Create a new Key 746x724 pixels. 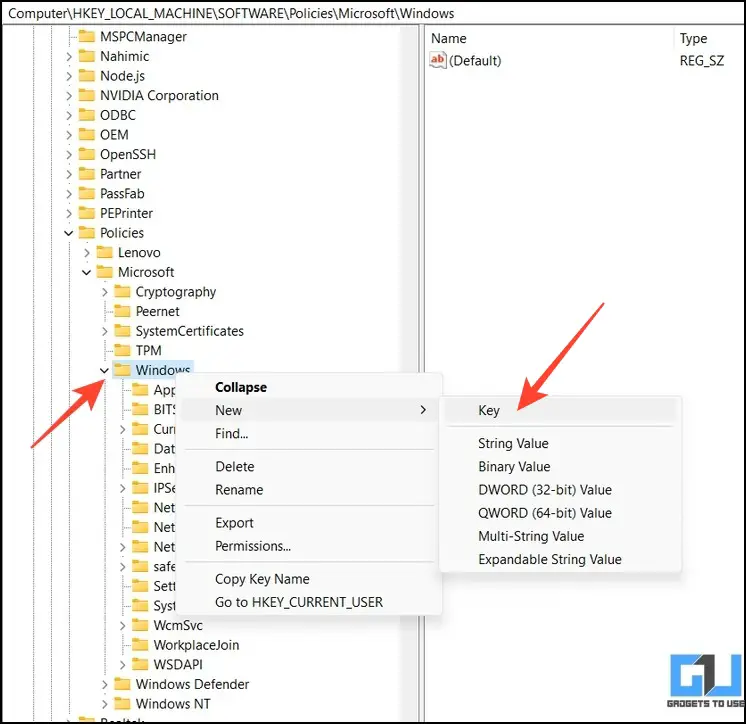click(x=560, y=411)
